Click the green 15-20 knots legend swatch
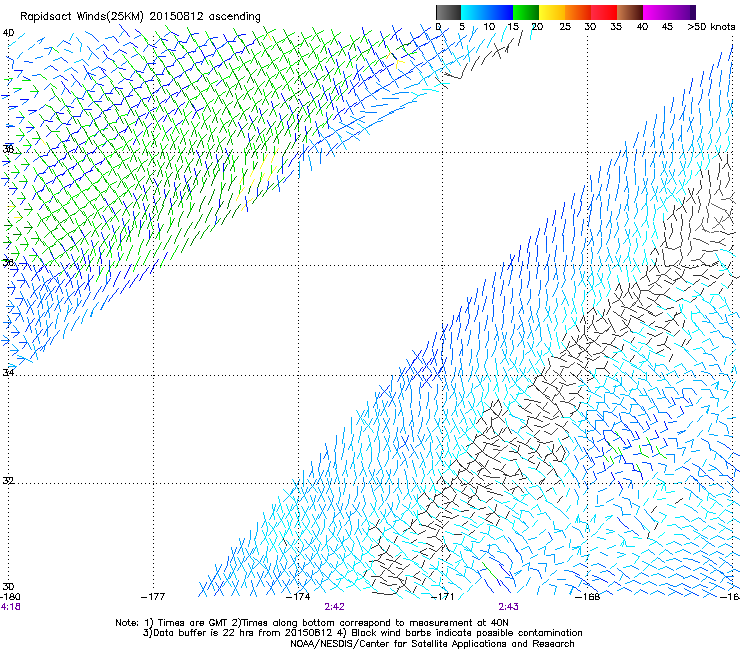The width and height of the screenshot is (740, 650). coord(526,12)
